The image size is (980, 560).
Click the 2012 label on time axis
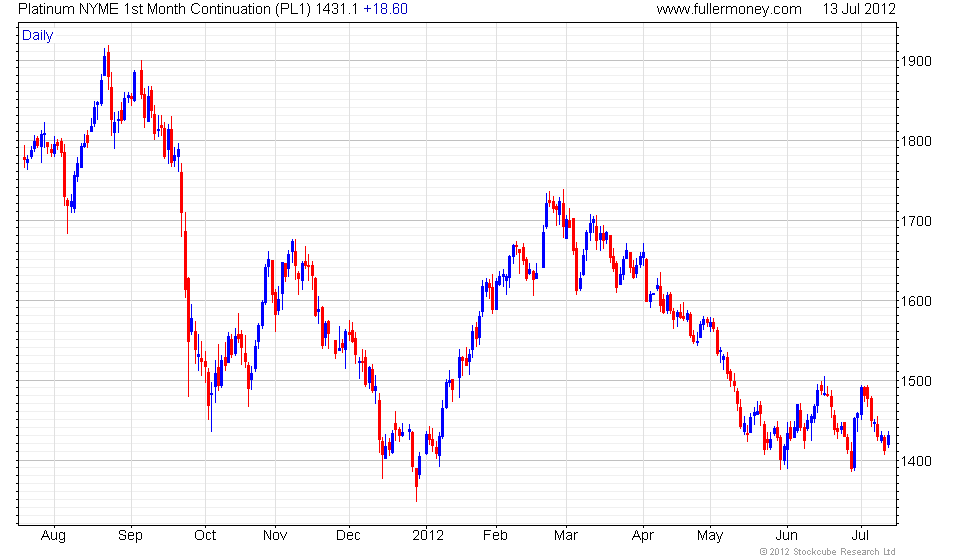pos(428,536)
